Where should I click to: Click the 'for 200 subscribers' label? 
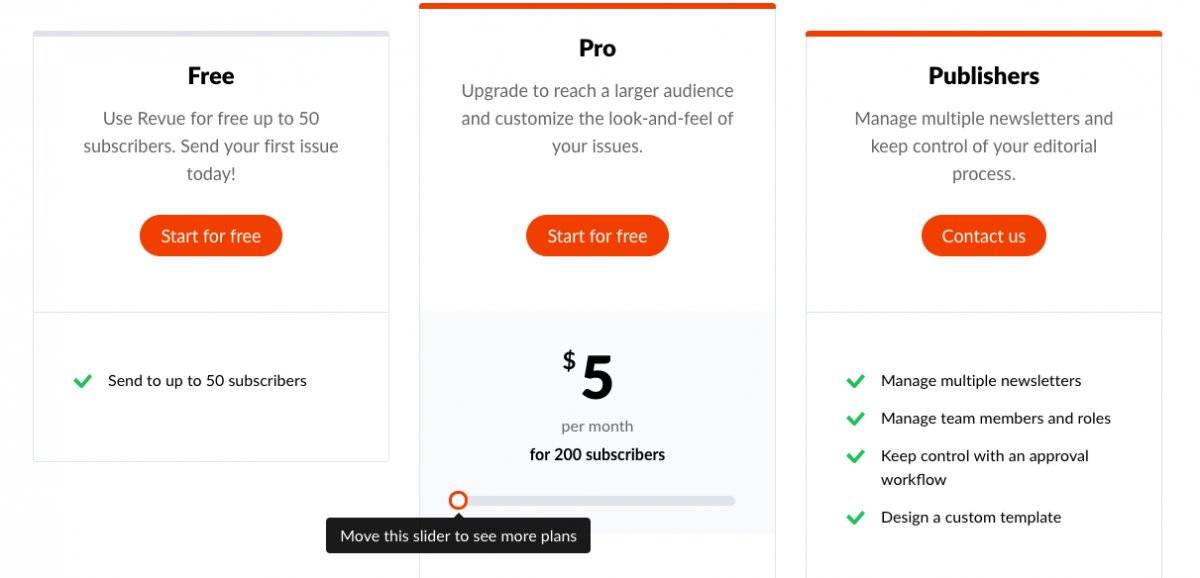click(597, 455)
